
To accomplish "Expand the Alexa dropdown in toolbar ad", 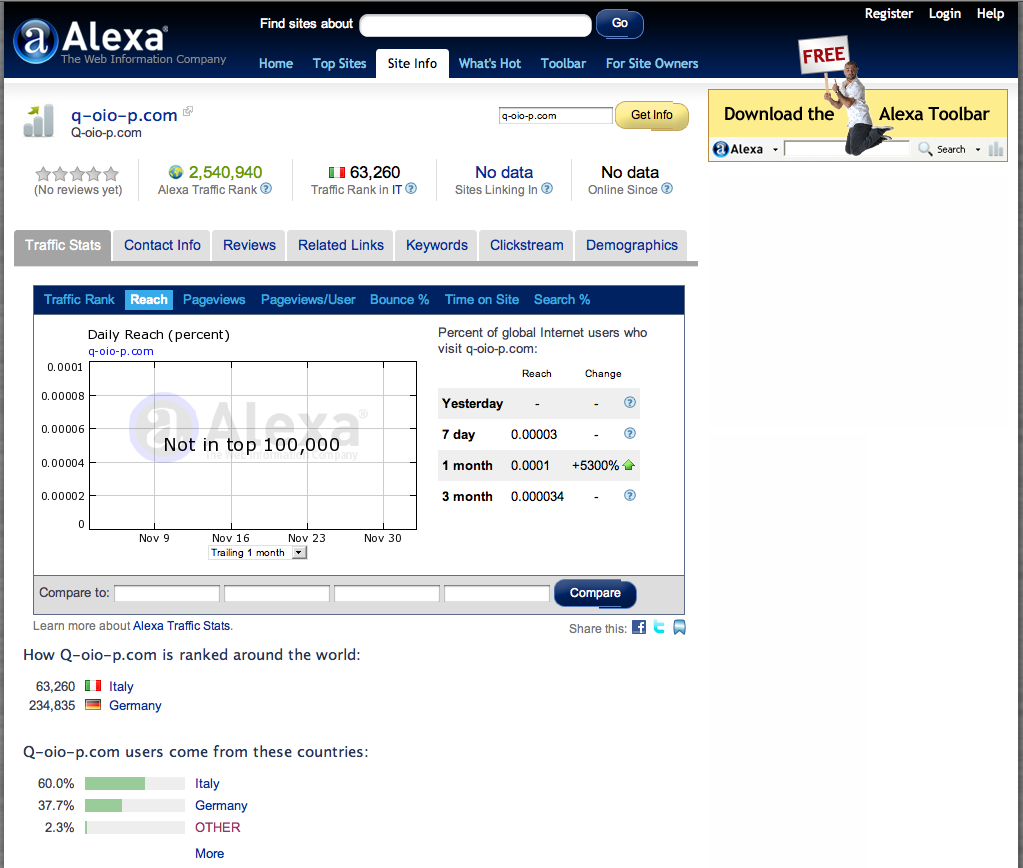I will [775, 149].
